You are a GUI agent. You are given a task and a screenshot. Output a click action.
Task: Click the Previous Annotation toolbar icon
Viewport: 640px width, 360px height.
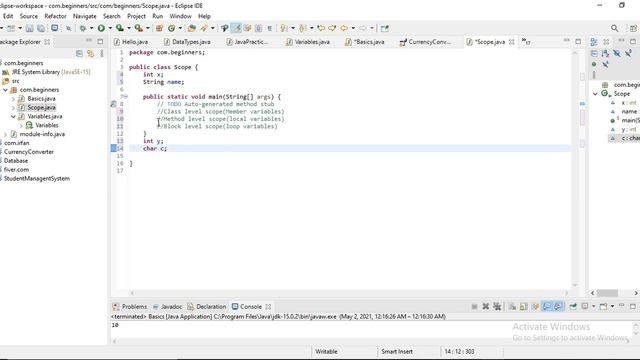(x=302, y=28)
